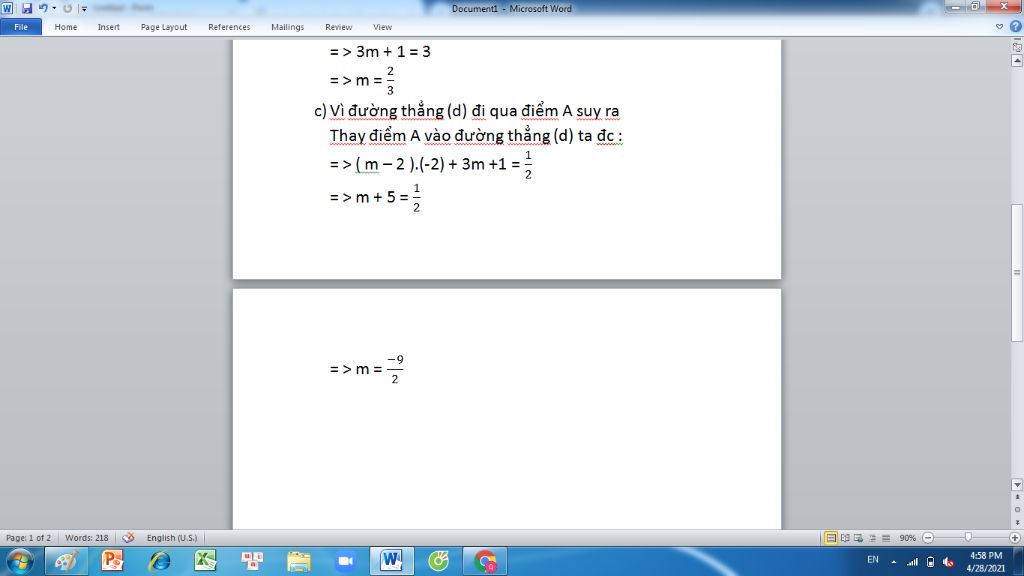Click the Redo/Repeat button
Image resolution: width=1024 pixels, height=576 pixels.
67,8
